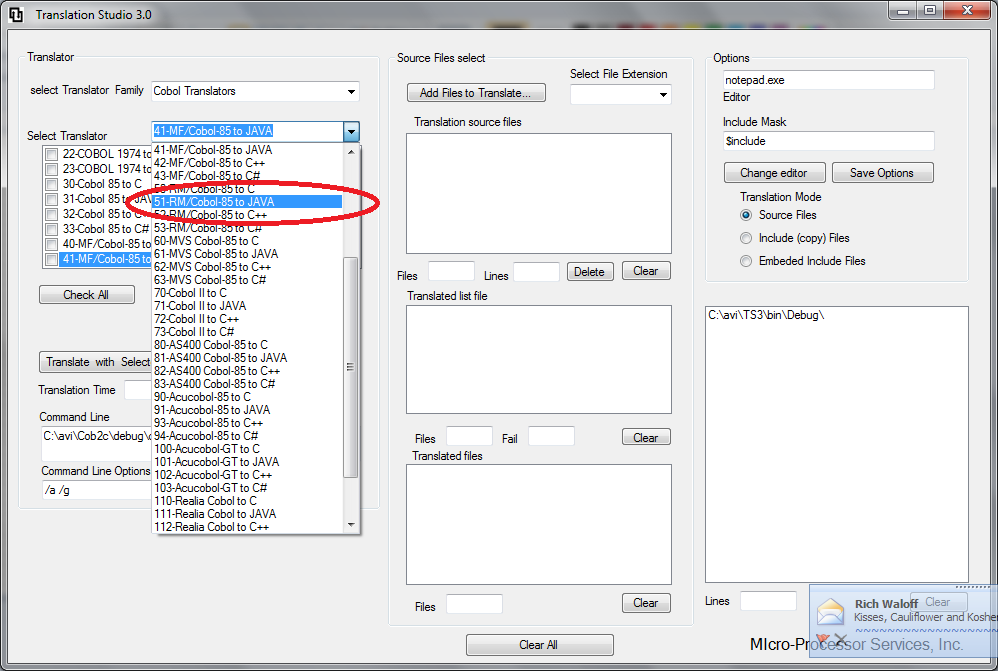Select 80-AS400 Cobol-85 to C
Screen dimensions: 998x671
(248, 345)
